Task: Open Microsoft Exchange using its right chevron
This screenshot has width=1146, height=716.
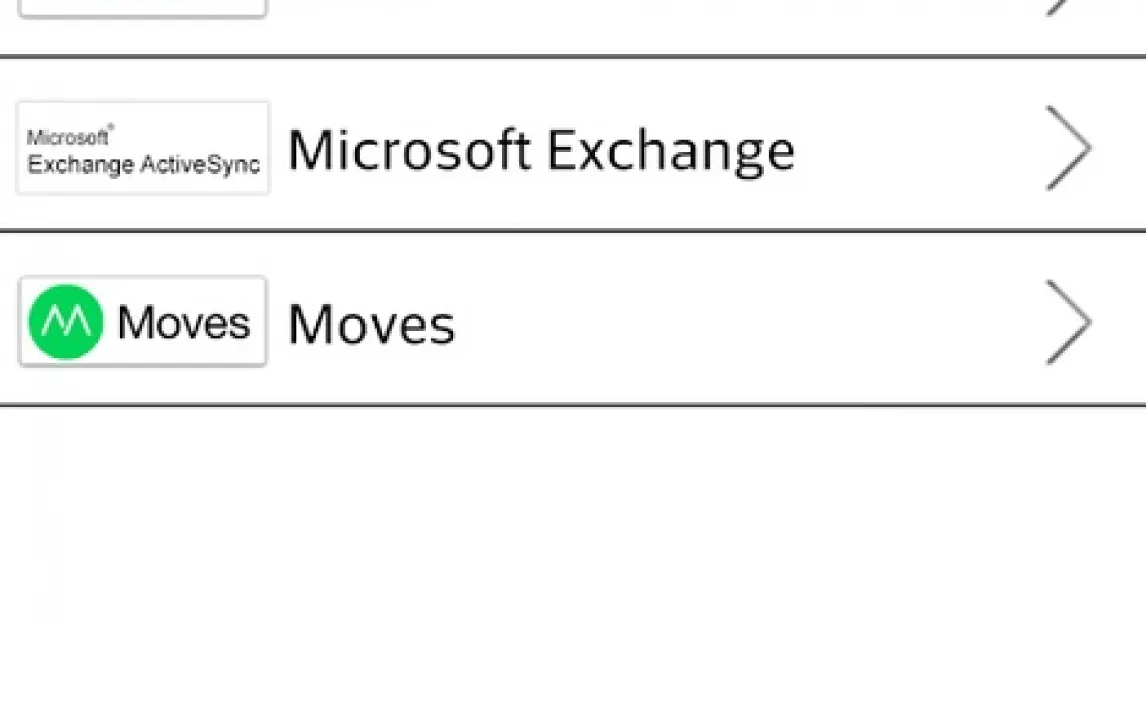Action: coord(1068,148)
